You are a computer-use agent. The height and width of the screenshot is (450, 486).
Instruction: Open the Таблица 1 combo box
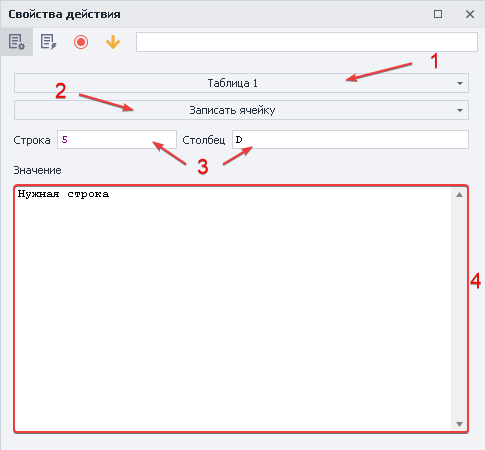pos(241,83)
